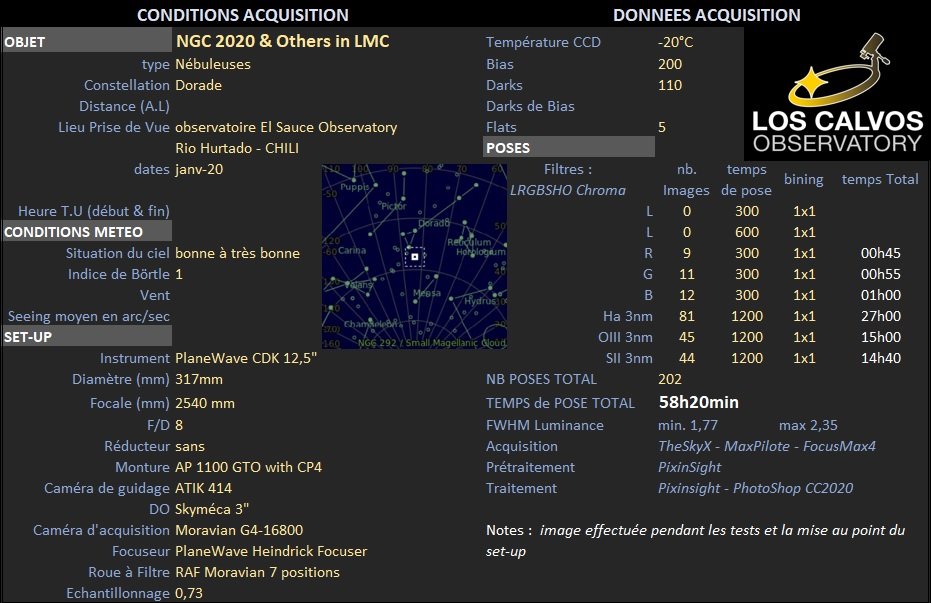The width and height of the screenshot is (931, 603).
Task: Click 'LRGBSHO Chroma' filter label
Action: (568, 190)
